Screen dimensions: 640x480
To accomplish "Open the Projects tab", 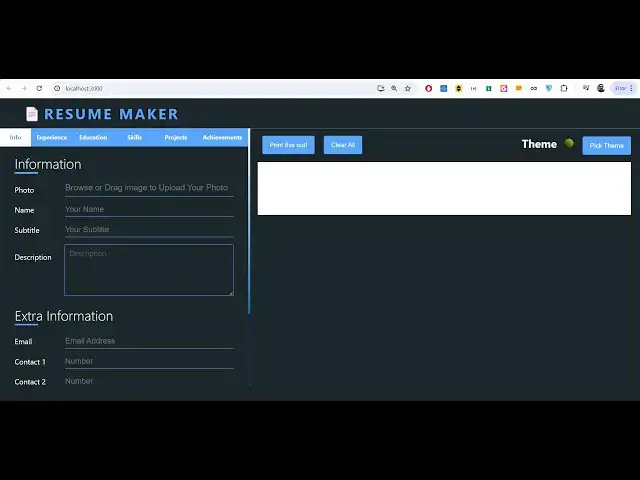I will click(176, 138).
